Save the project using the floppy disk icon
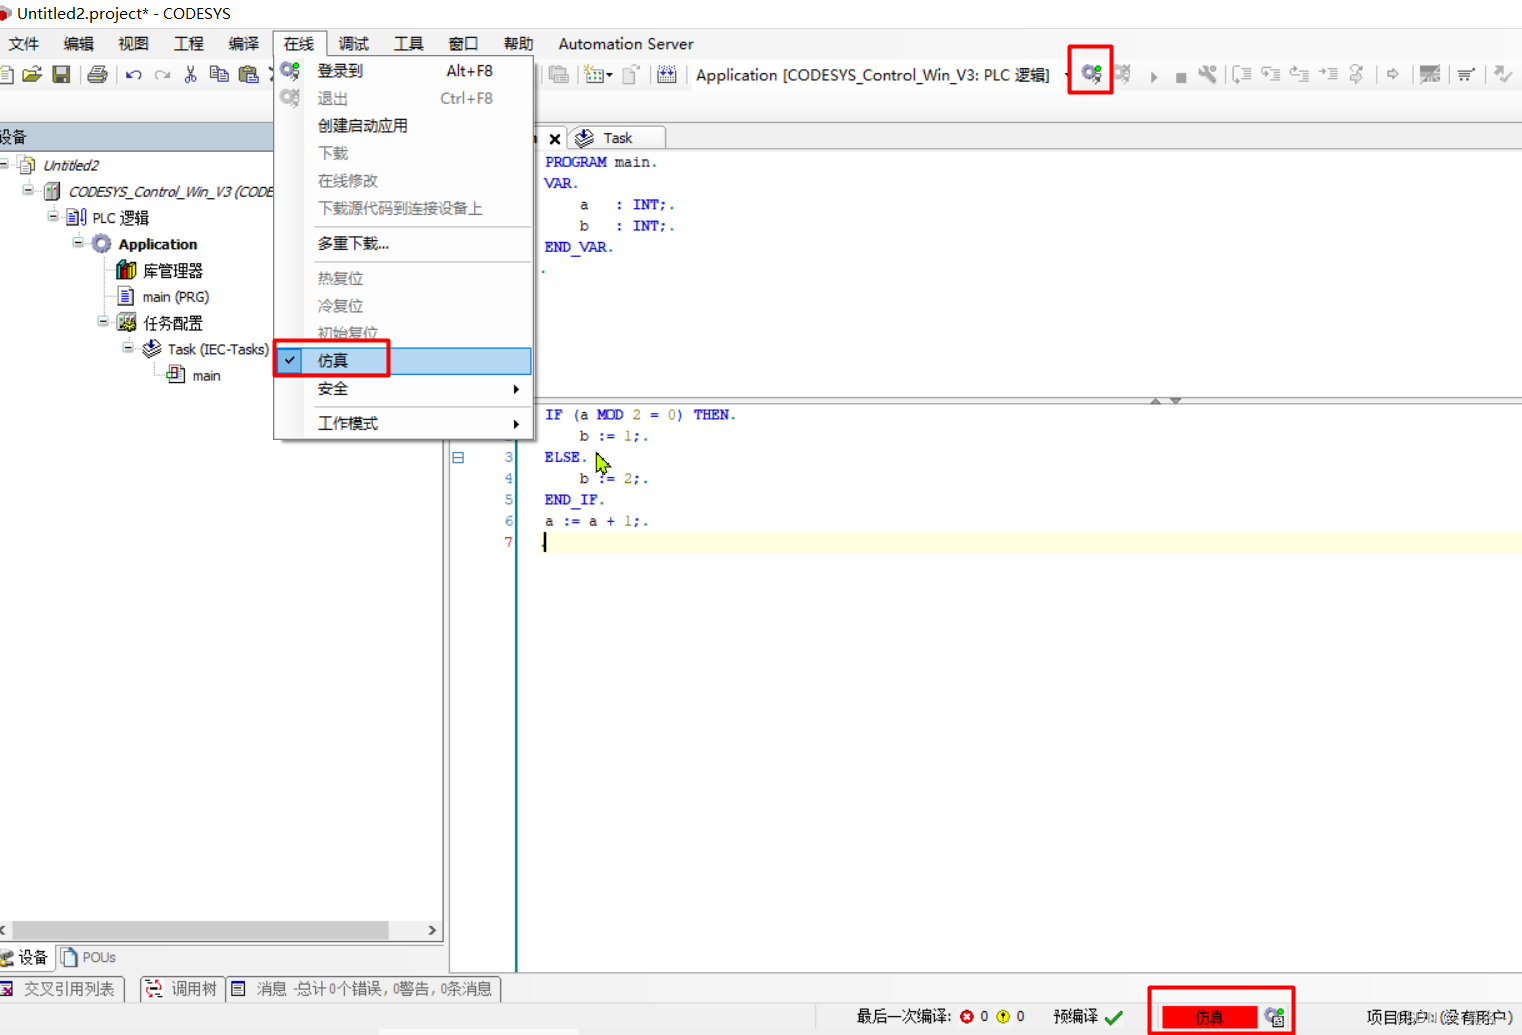Screen dimensions: 1522x1035 61,75
